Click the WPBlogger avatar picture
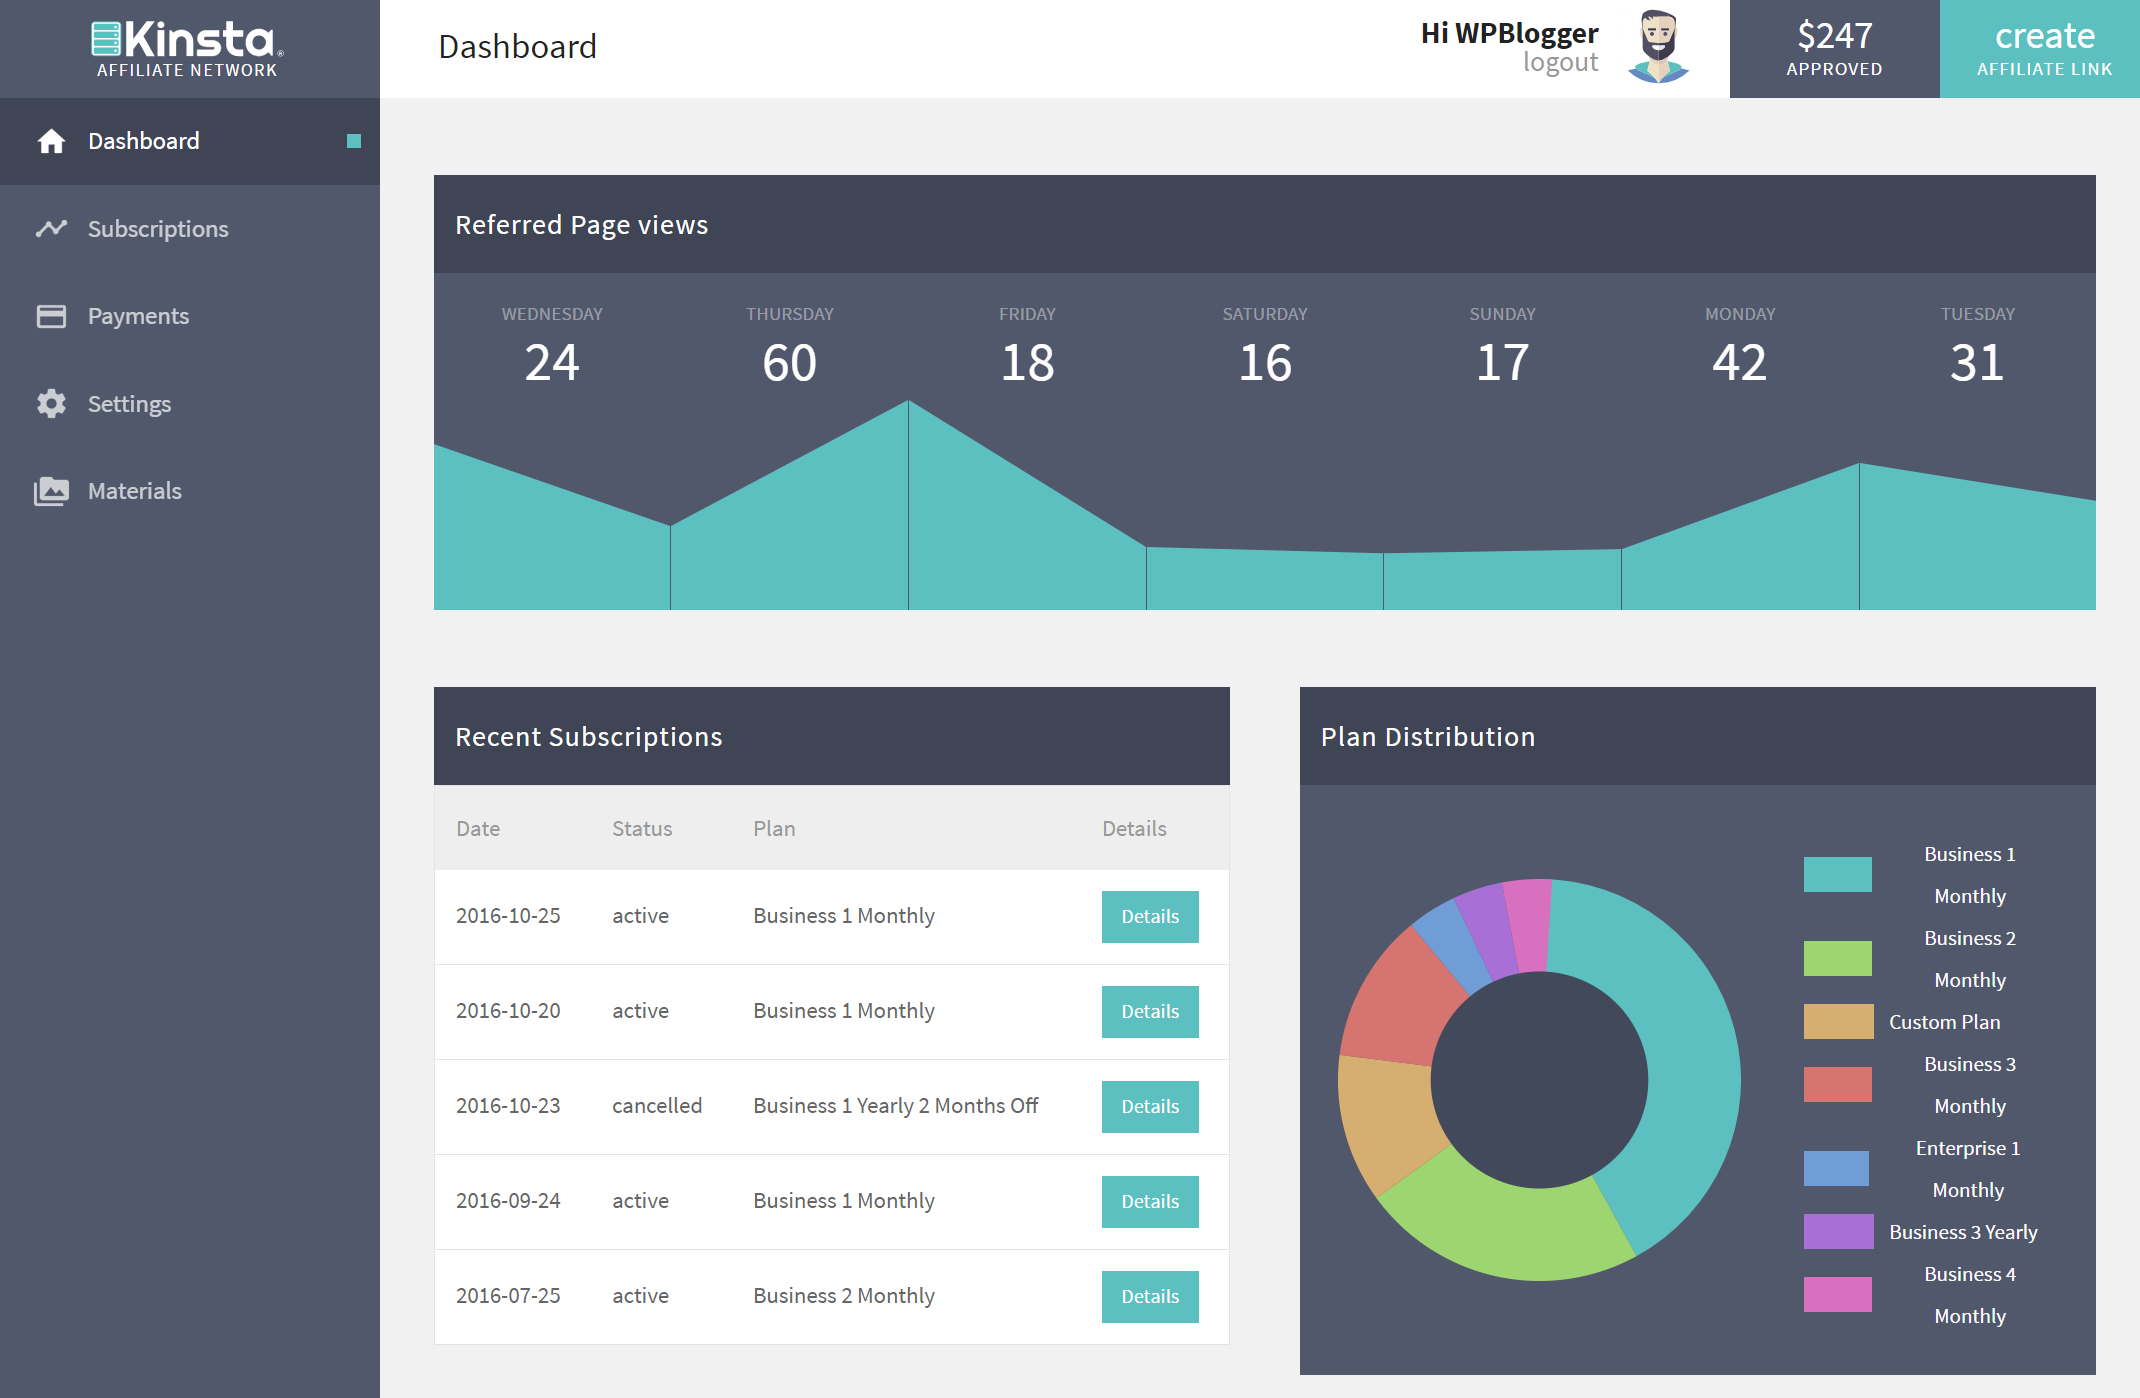 click(1658, 47)
